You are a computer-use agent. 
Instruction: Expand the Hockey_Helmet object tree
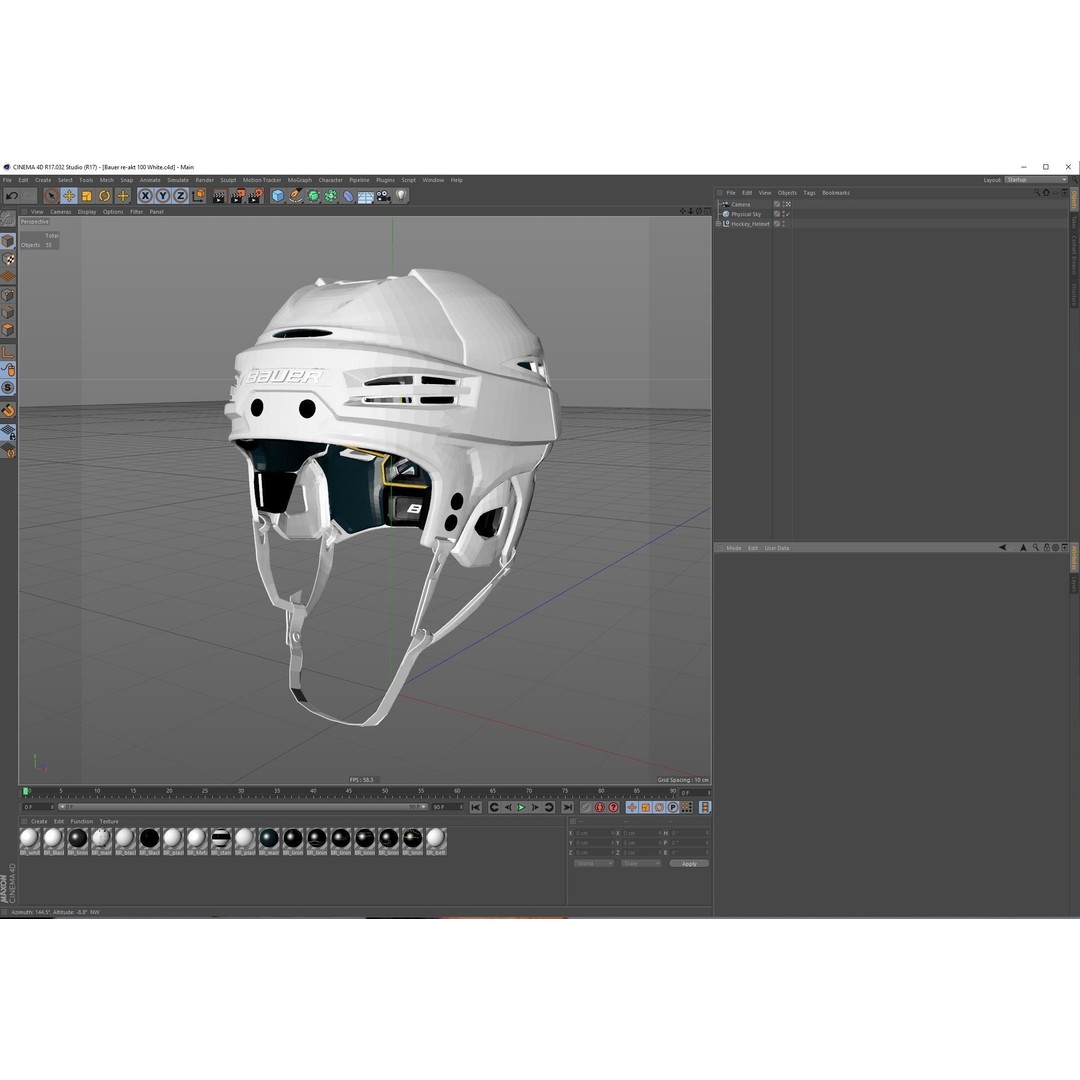(718, 224)
